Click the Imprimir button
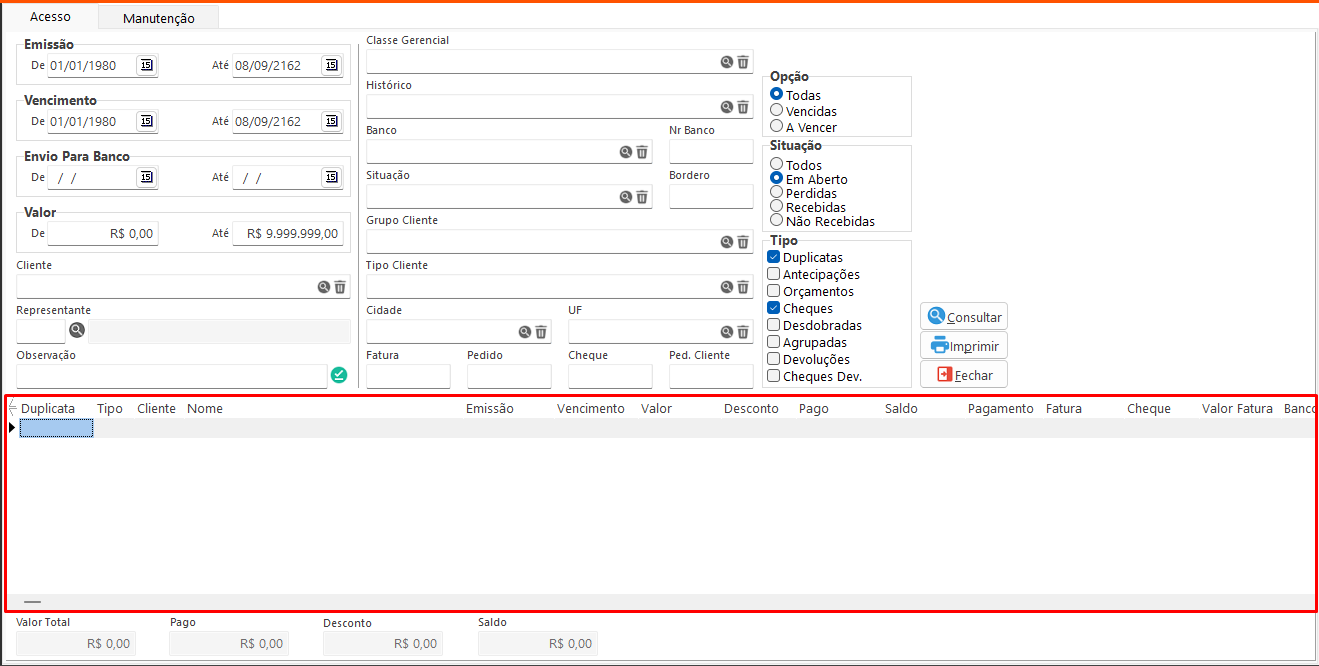Screen dimensions: 1319x666 (x=964, y=346)
